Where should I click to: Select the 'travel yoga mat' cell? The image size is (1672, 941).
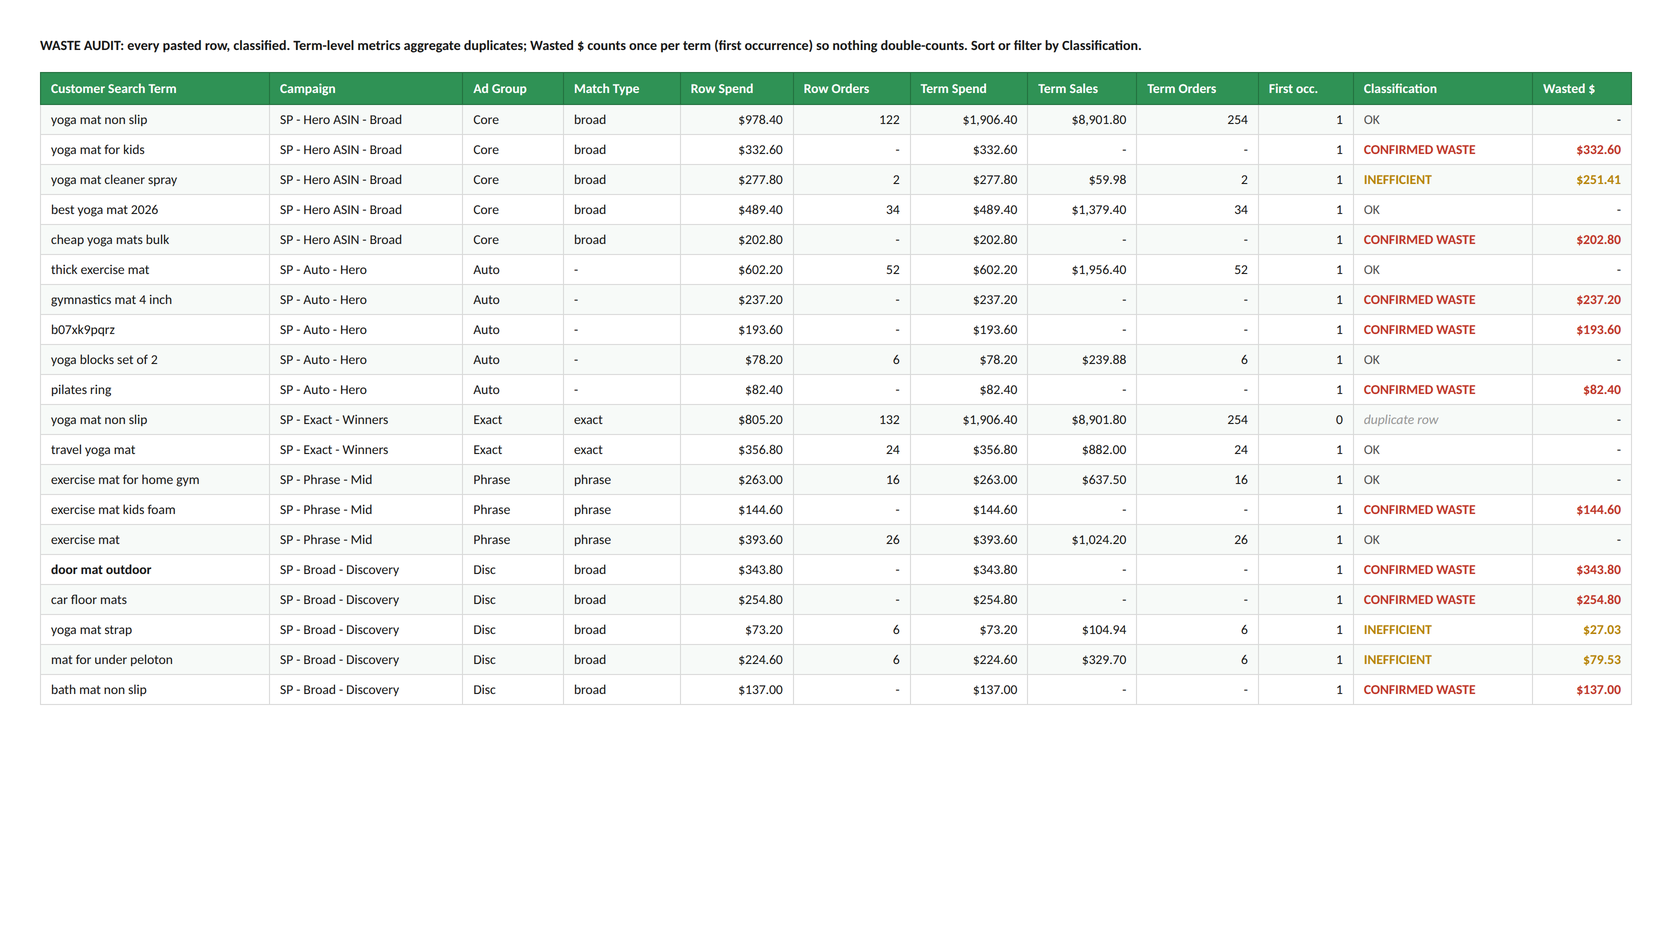pyautogui.click(x=154, y=450)
